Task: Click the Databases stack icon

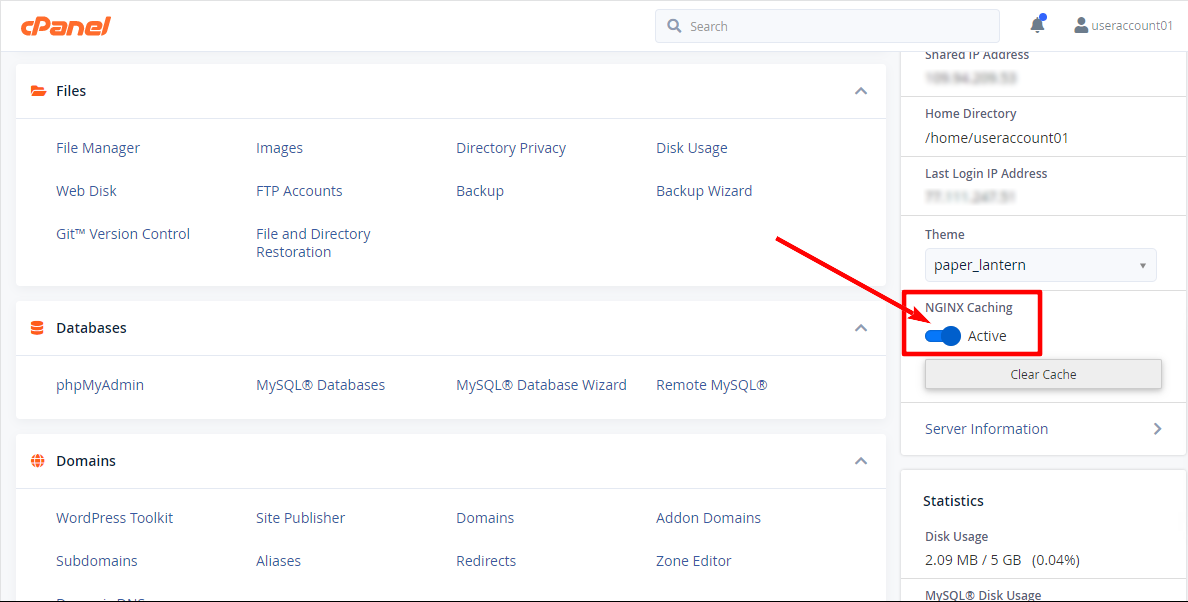Action: tap(38, 328)
